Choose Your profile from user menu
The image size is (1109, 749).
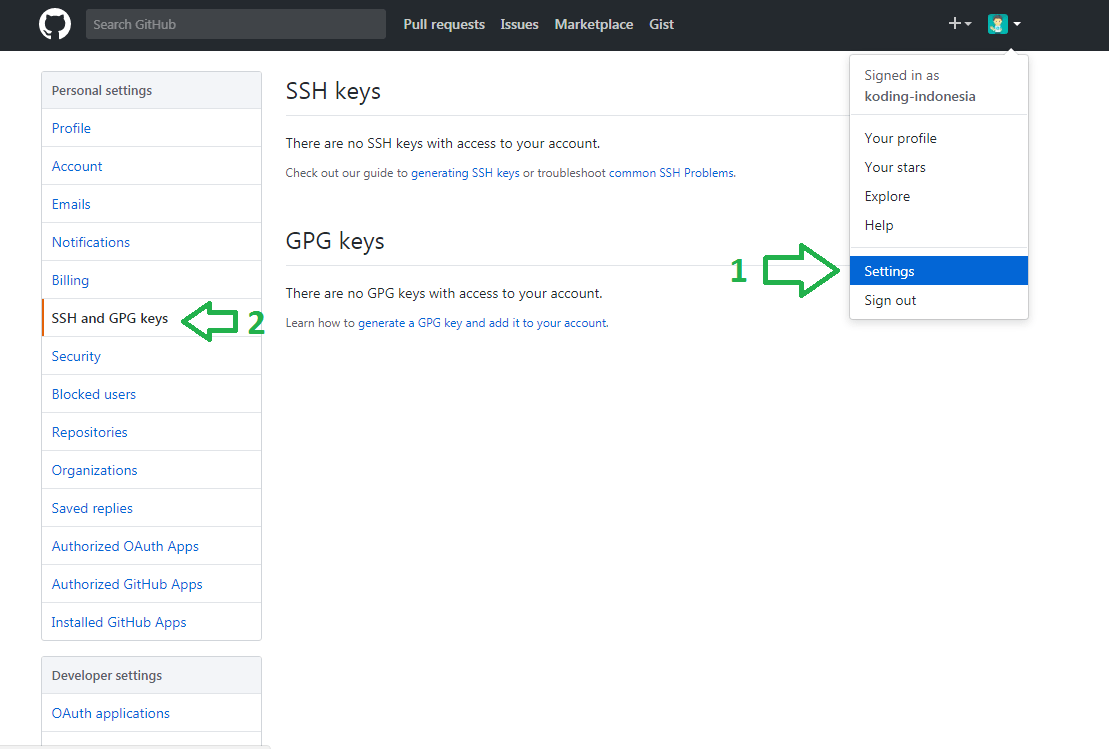click(x=939, y=138)
